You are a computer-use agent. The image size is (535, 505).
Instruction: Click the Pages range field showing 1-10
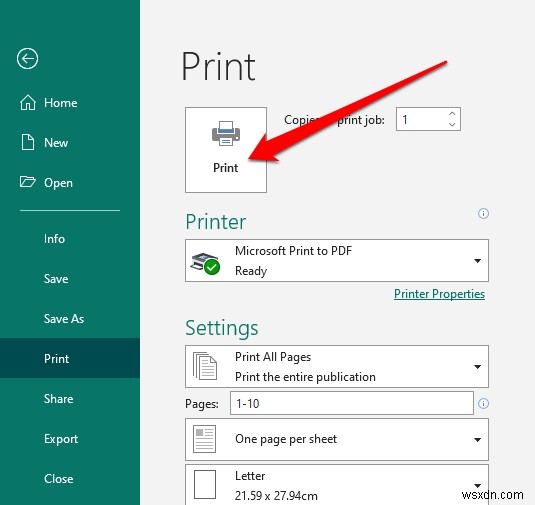point(352,403)
